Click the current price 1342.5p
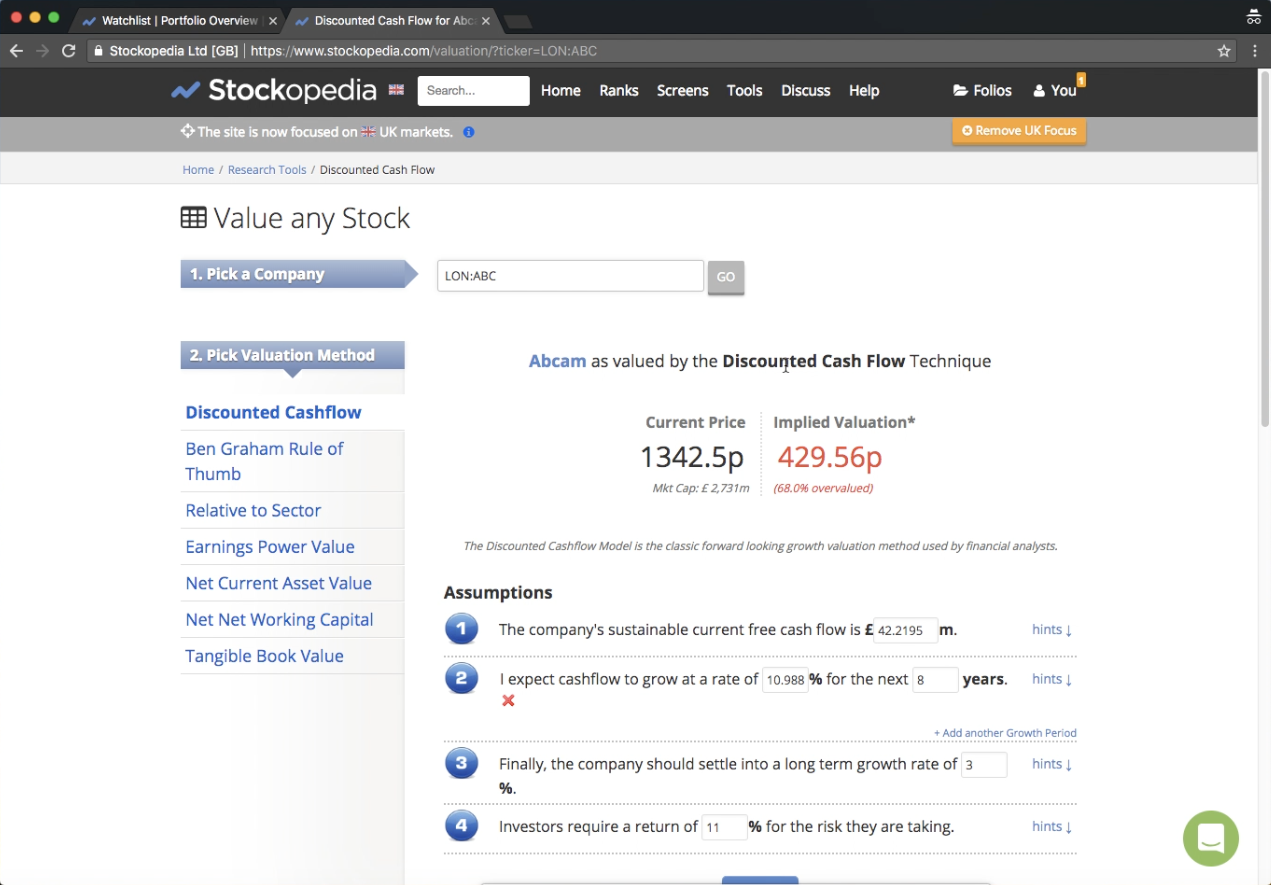1271x885 pixels. click(692, 457)
